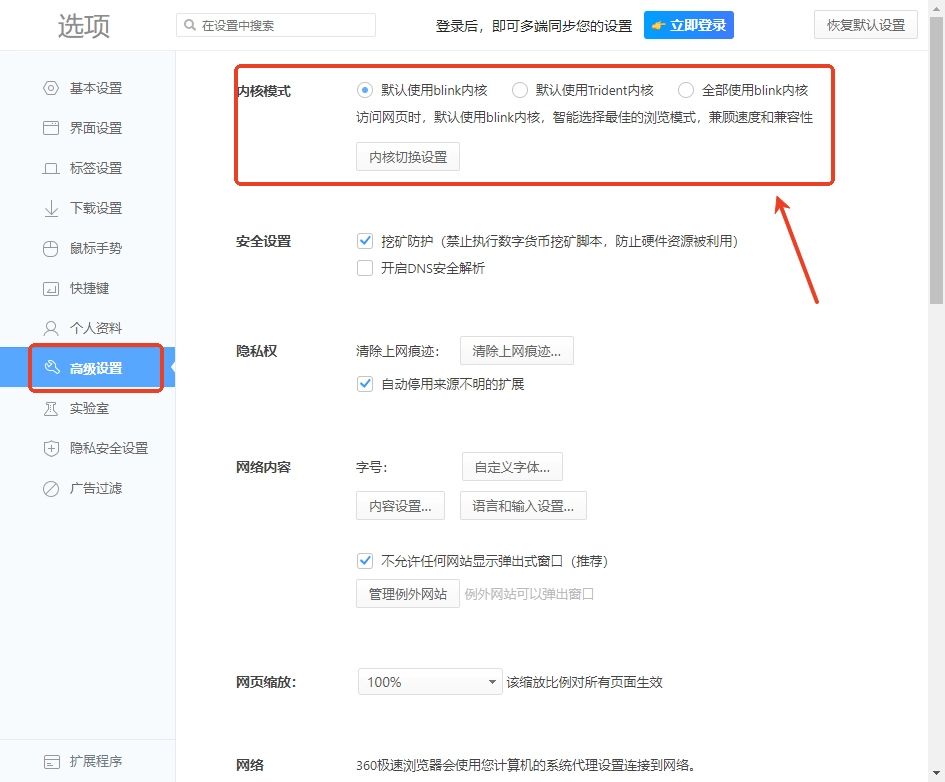Toggle 自动停用来源不明的扩展 checkbox
This screenshot has width=945, height=782.
[365, 384]
